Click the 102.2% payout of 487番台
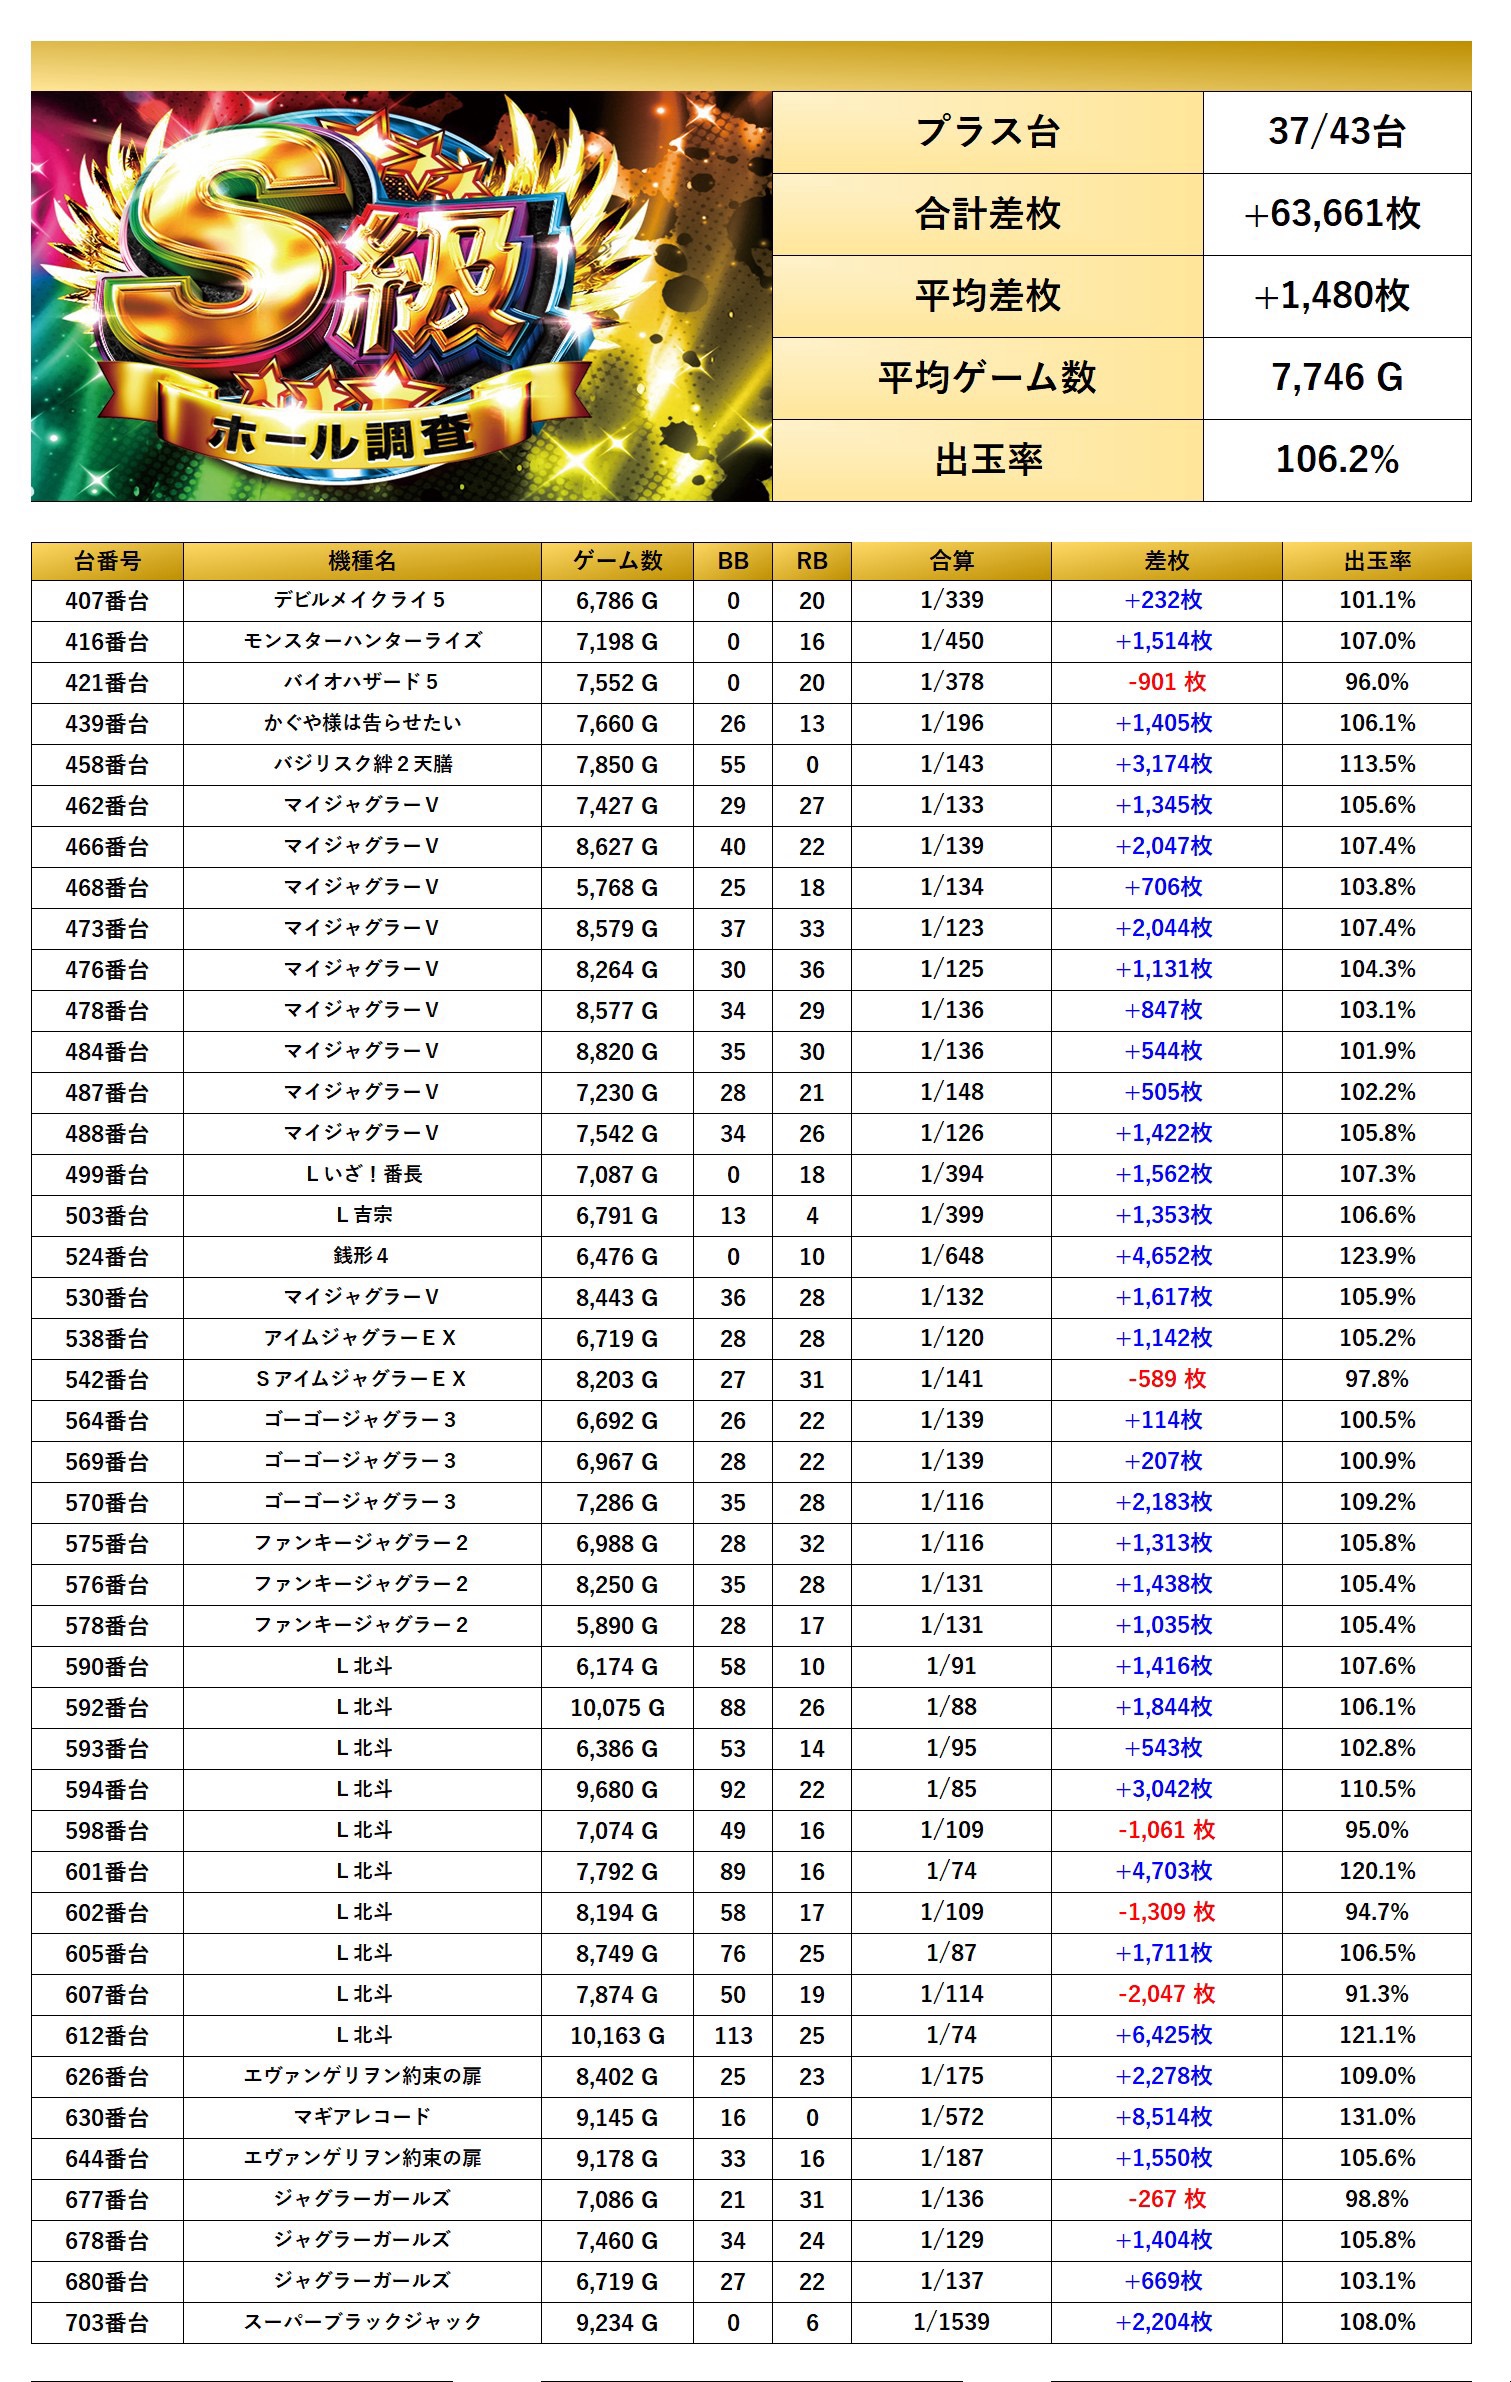The image size is (1511, 2382). click(1377, 1092)
